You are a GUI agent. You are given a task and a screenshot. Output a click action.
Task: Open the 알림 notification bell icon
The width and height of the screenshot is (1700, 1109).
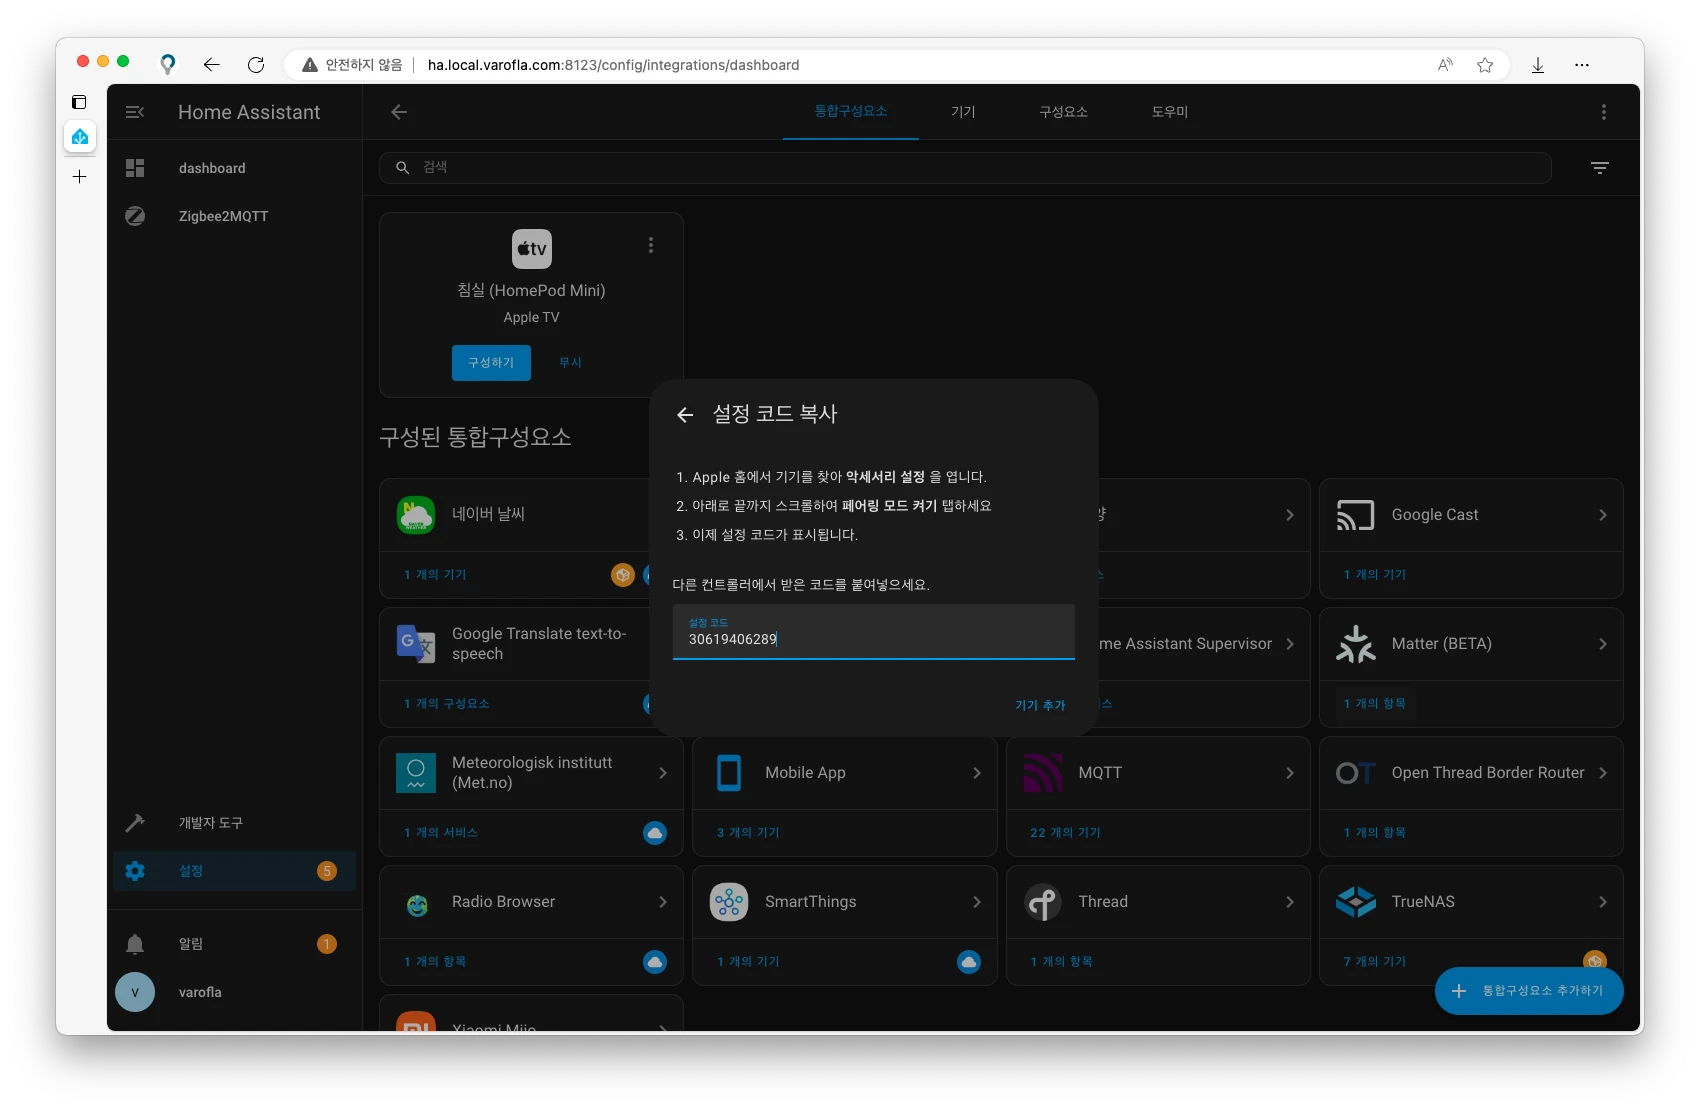pyautogui.click(x=135, y=943)
